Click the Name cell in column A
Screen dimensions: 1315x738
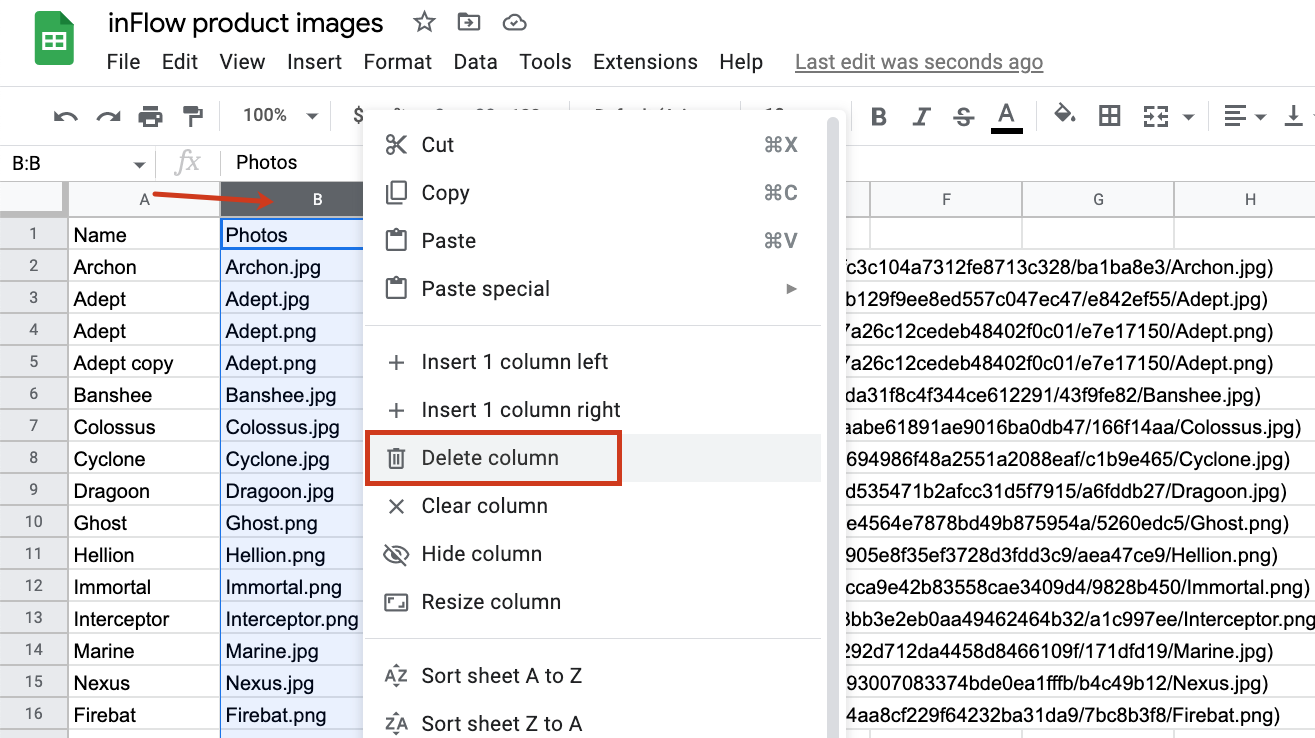coord(144,235)
